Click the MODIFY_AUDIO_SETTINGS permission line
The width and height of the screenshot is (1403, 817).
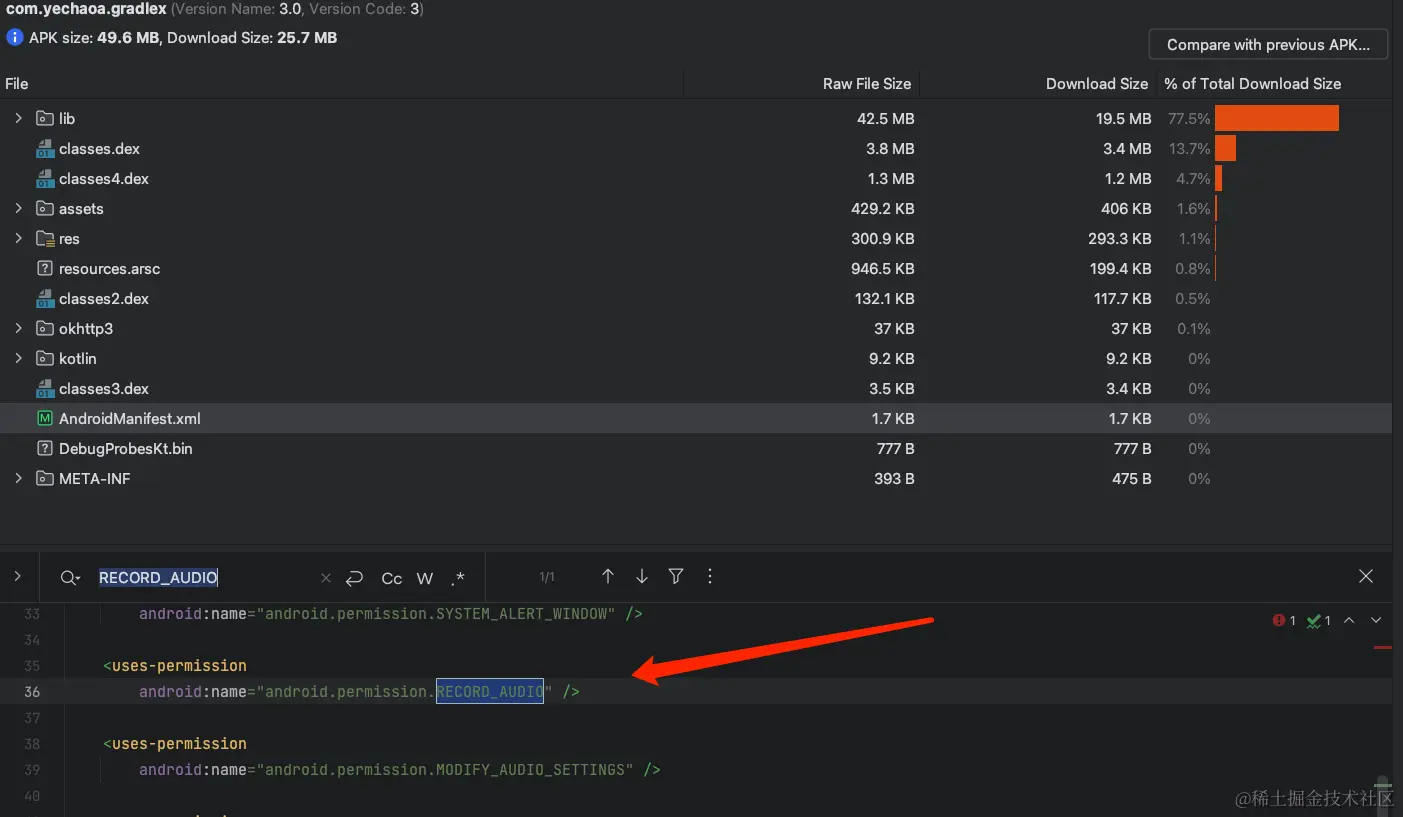pos(399,770)
